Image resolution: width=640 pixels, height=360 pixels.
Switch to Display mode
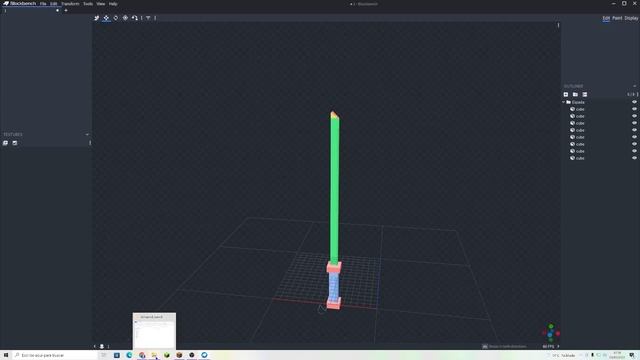(x=631, y=18)
